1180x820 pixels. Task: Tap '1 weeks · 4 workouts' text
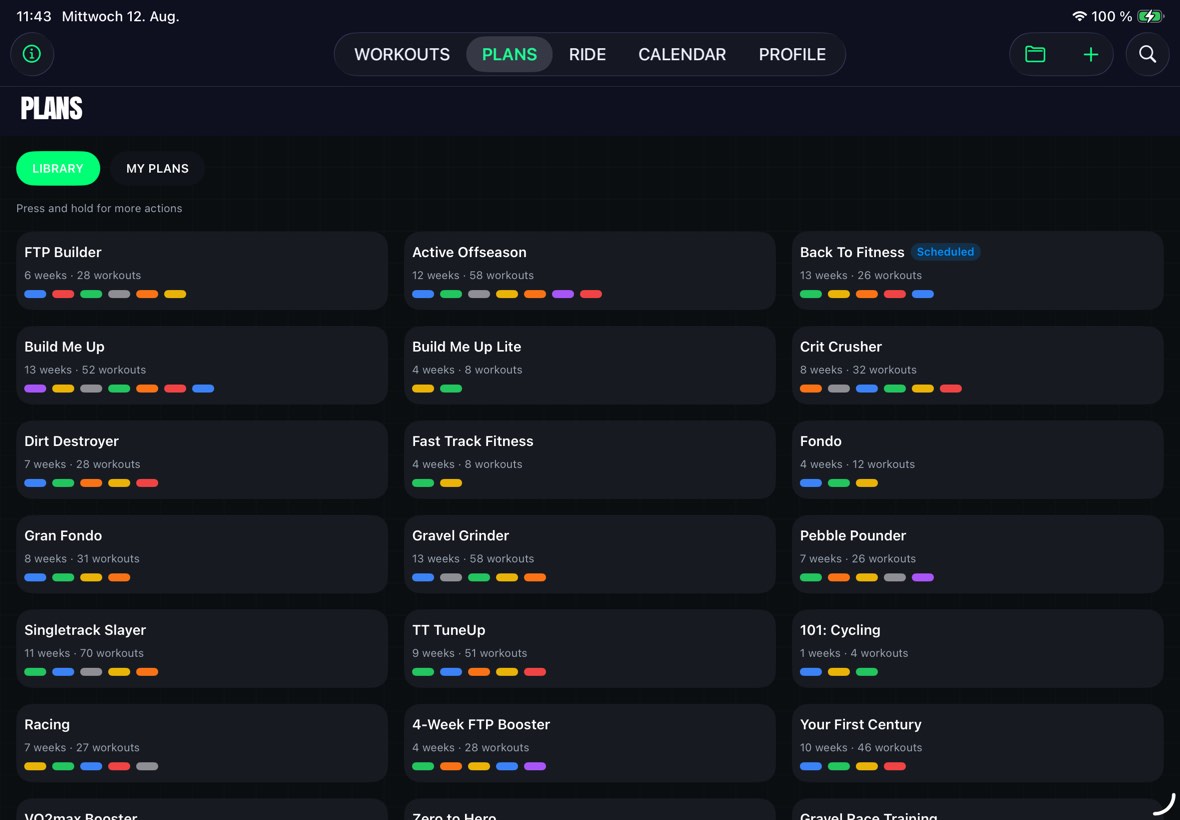coord(853,653)
